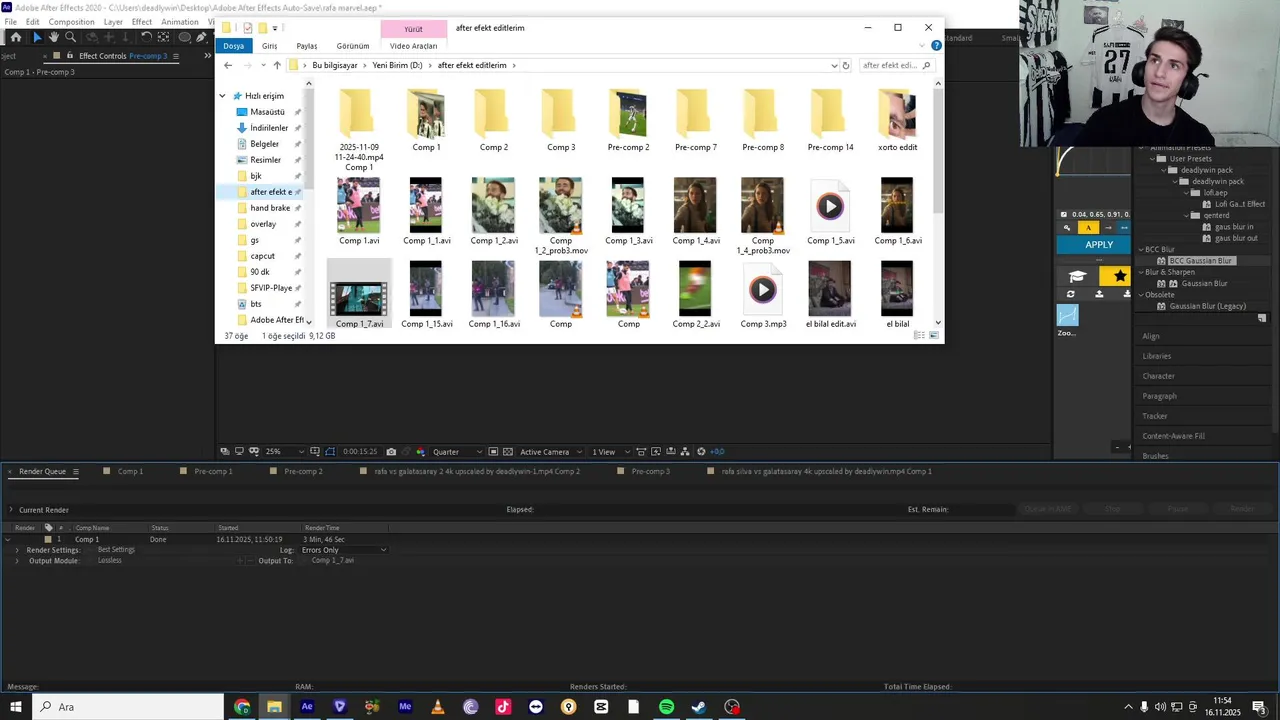Click the yellow star favorites icon
Image resolution: width=1280 pixels, height=720 pixels.
[x=1119, y=276]
